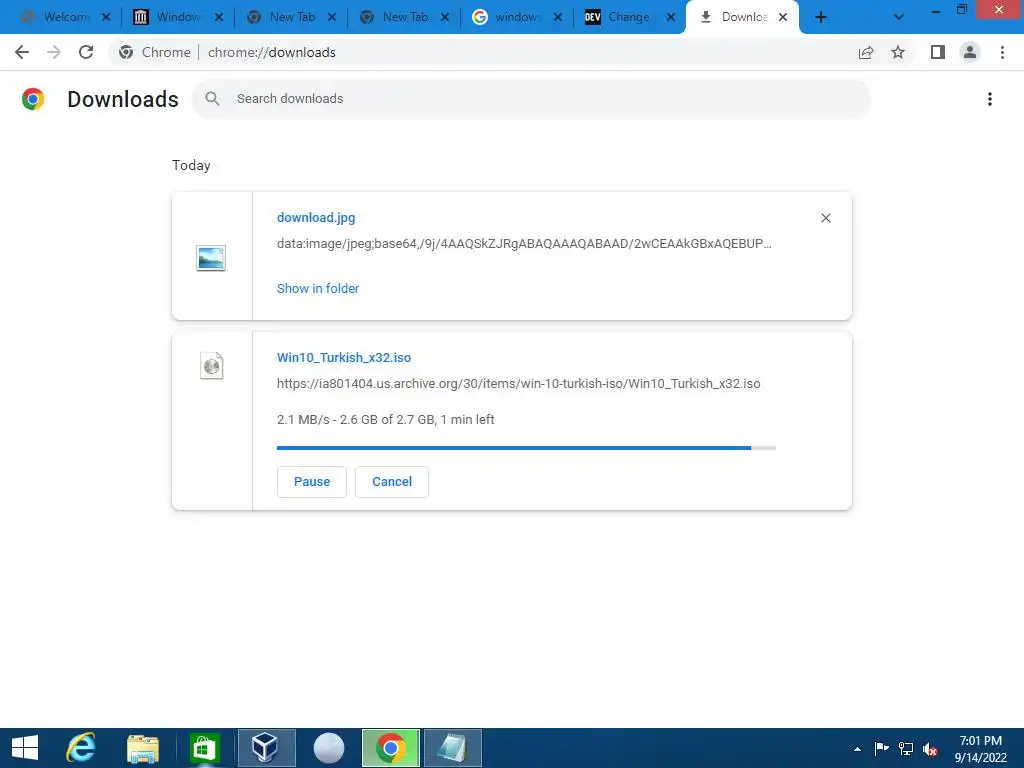
Task: Open the taskbar clock and date
Action: (981, 749)
